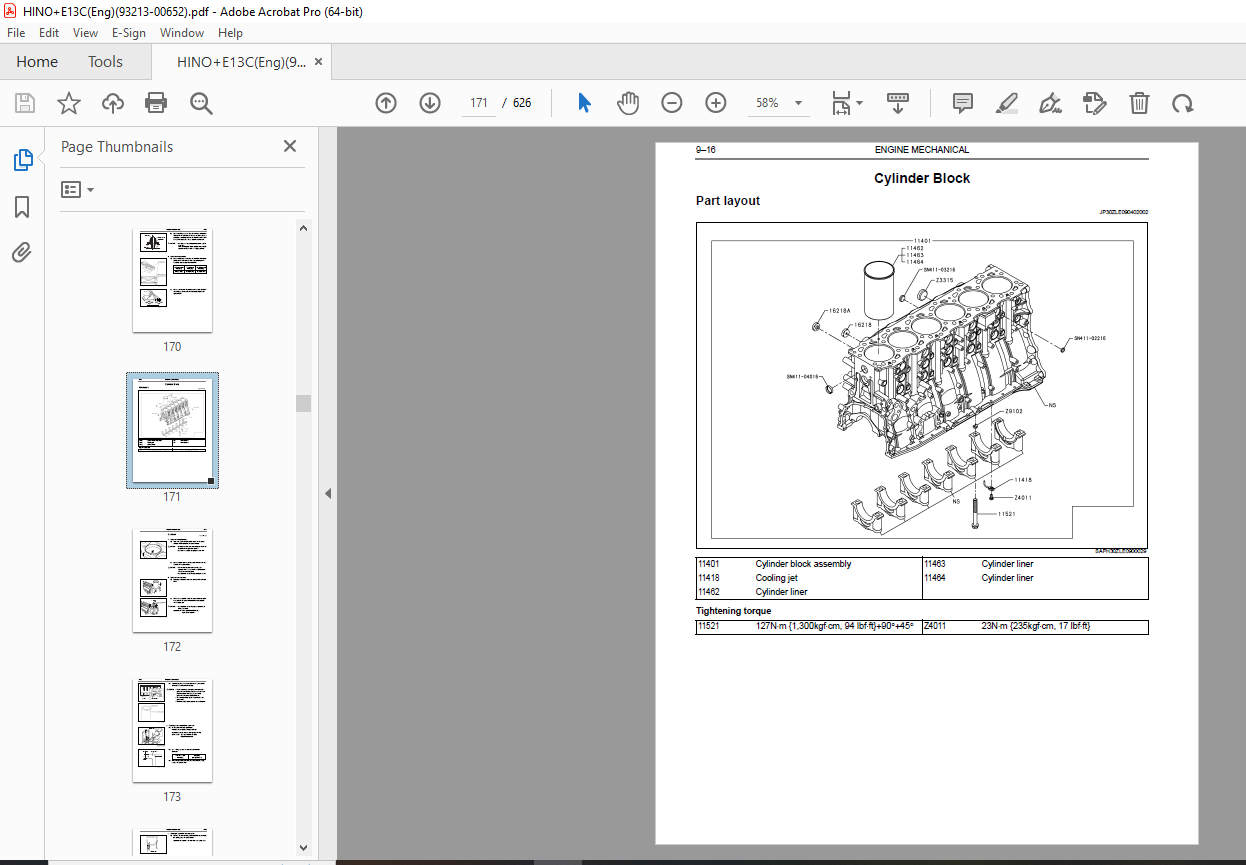Go to the next page arrow
Image resolution: width=1246 pixels, height=865 pixels.
coord(430,103)
